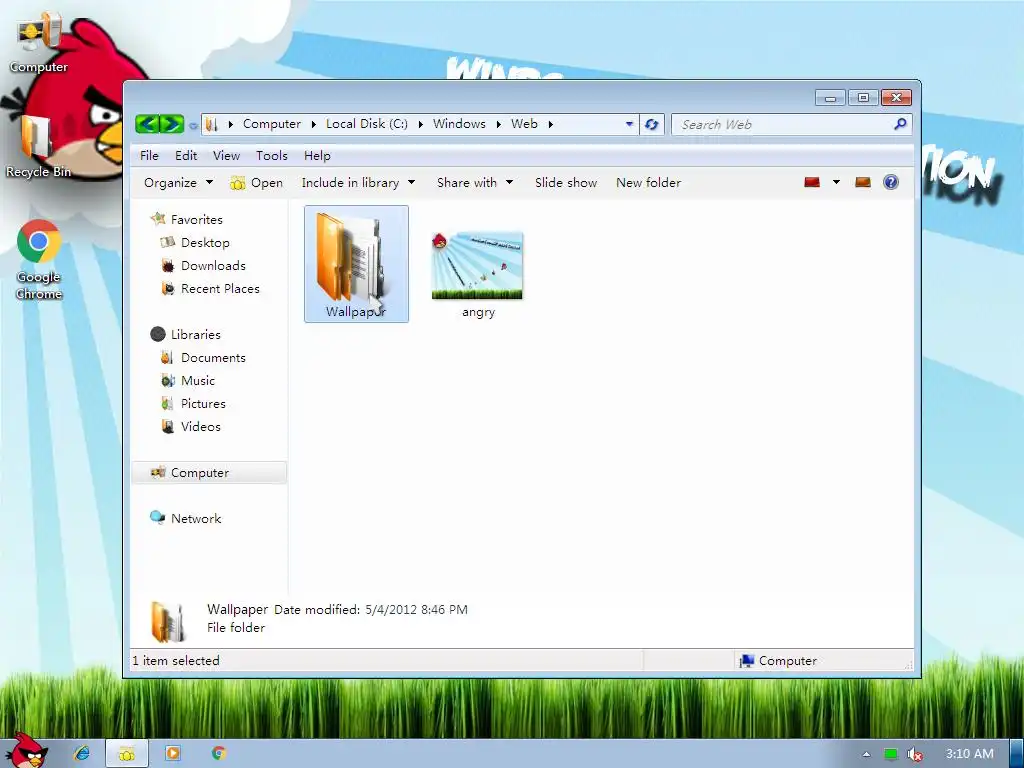Launch Google Chrome from the desktop
The width and height of the screenshot is (1024, 768).
(39, 260)
